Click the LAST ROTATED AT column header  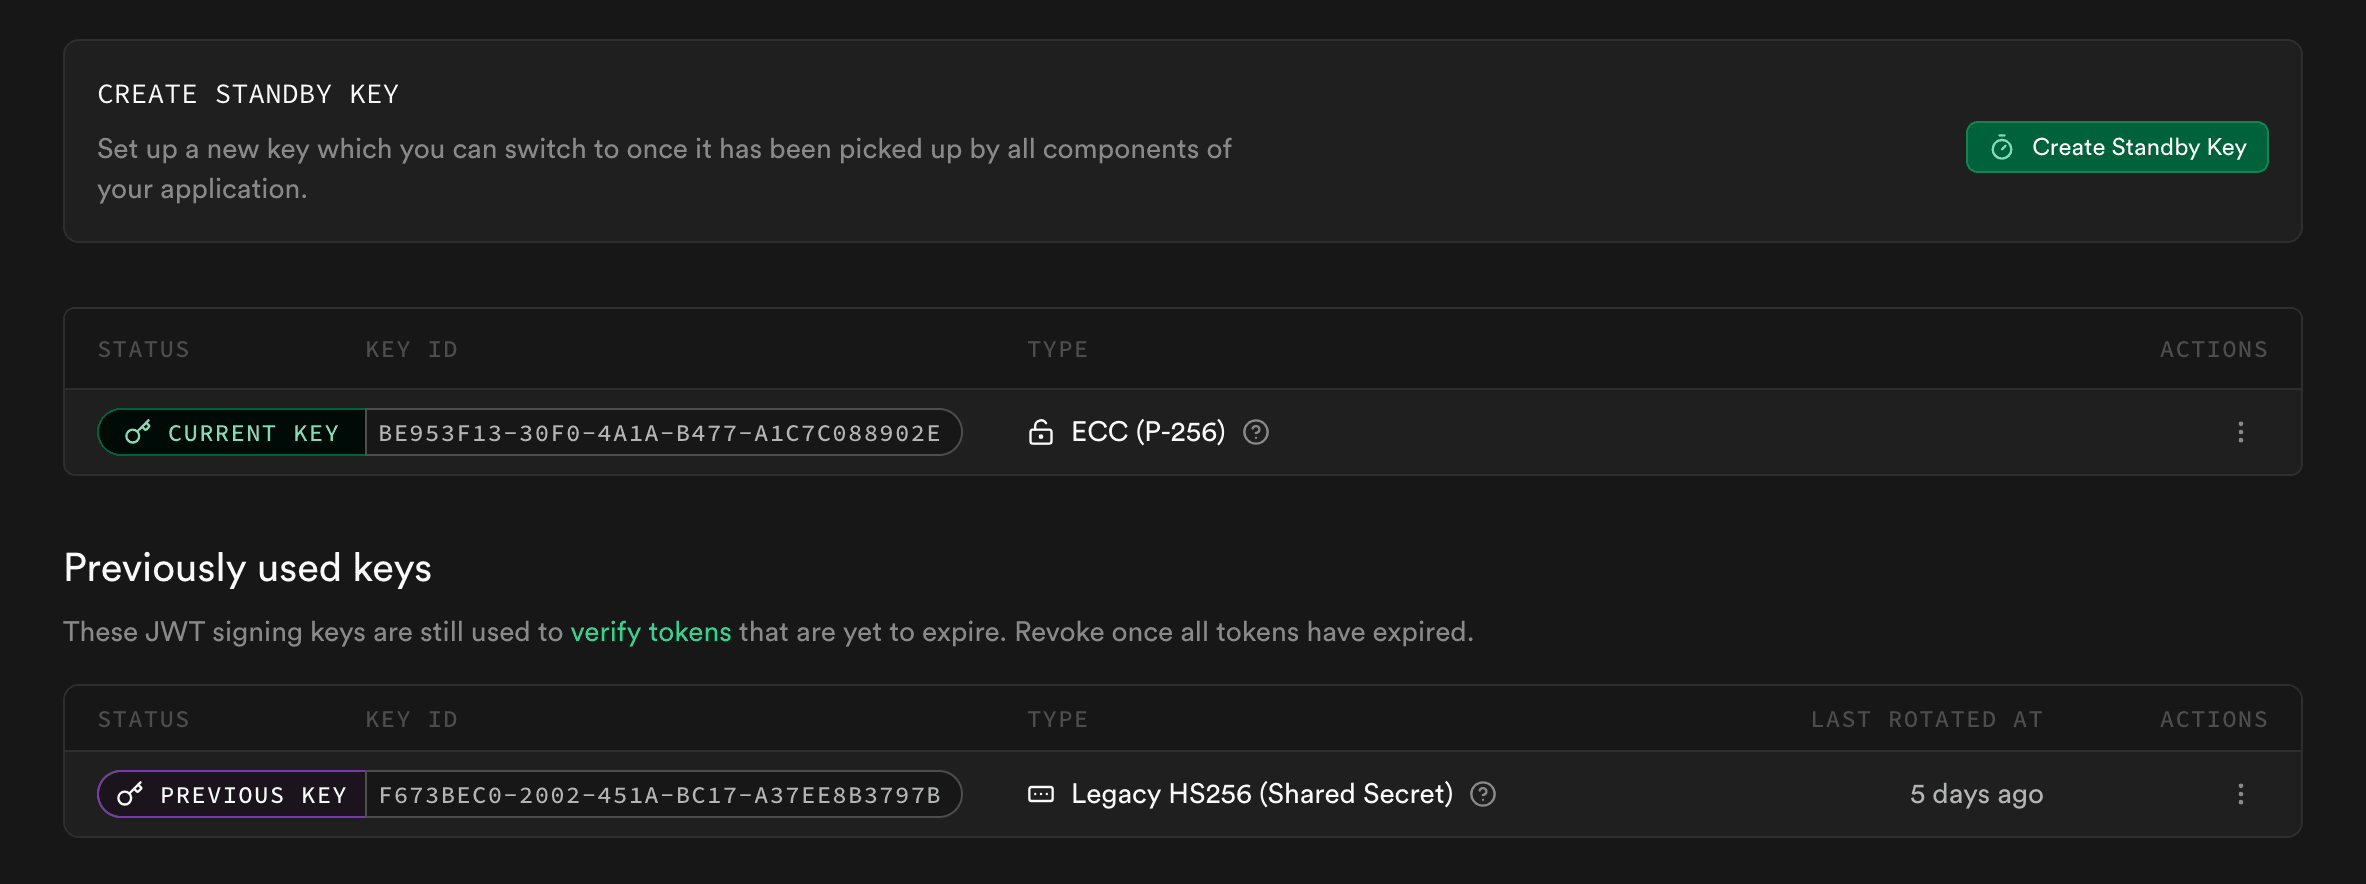click(x=1925, y=718)
